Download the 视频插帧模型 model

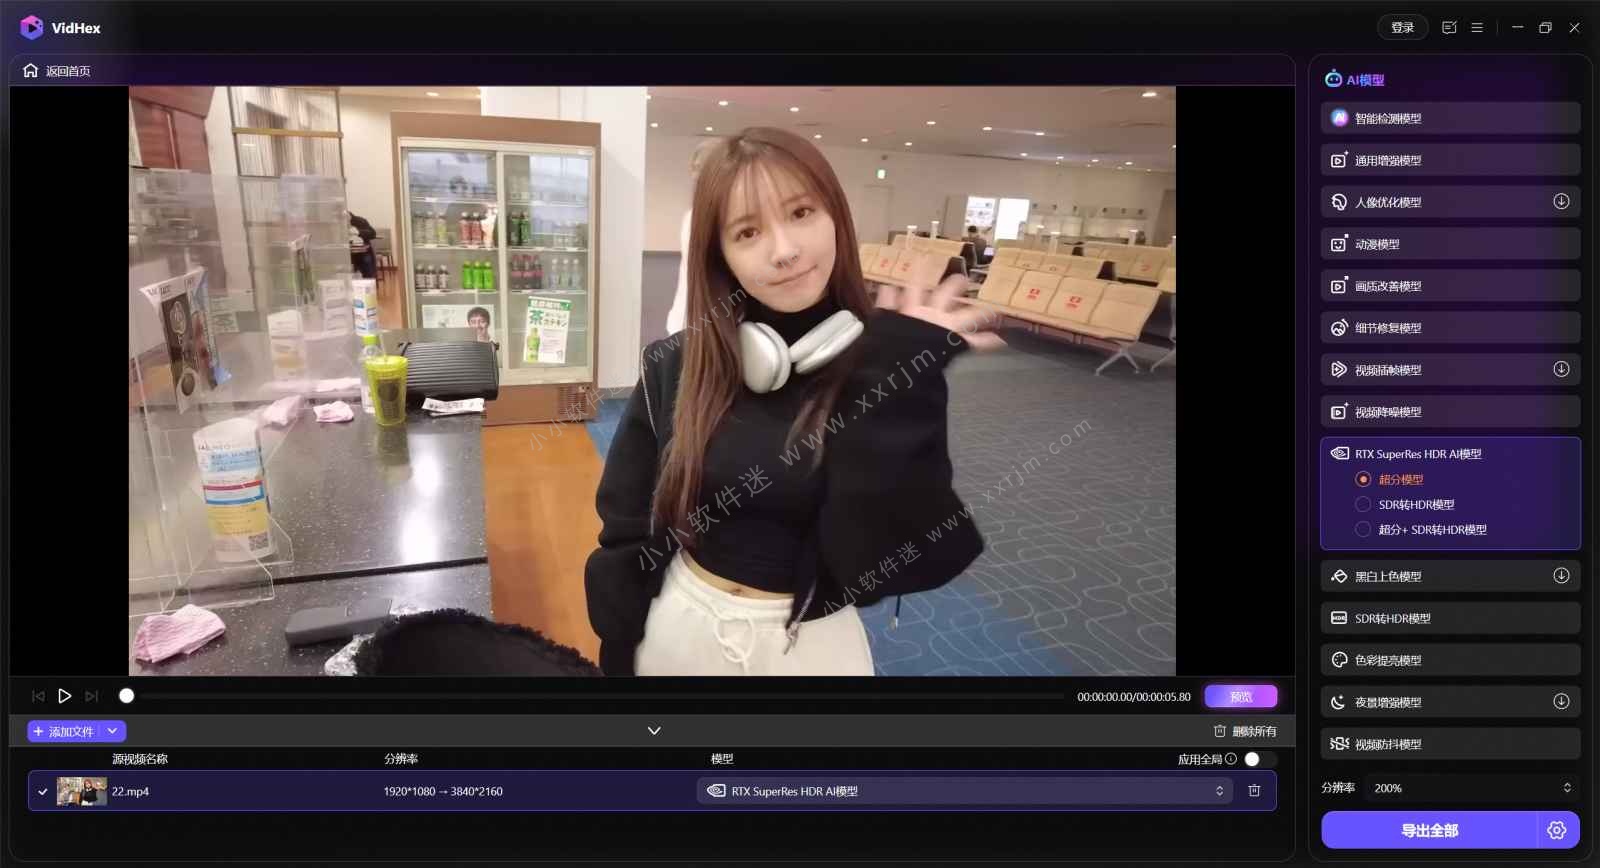click(1561, 370)
